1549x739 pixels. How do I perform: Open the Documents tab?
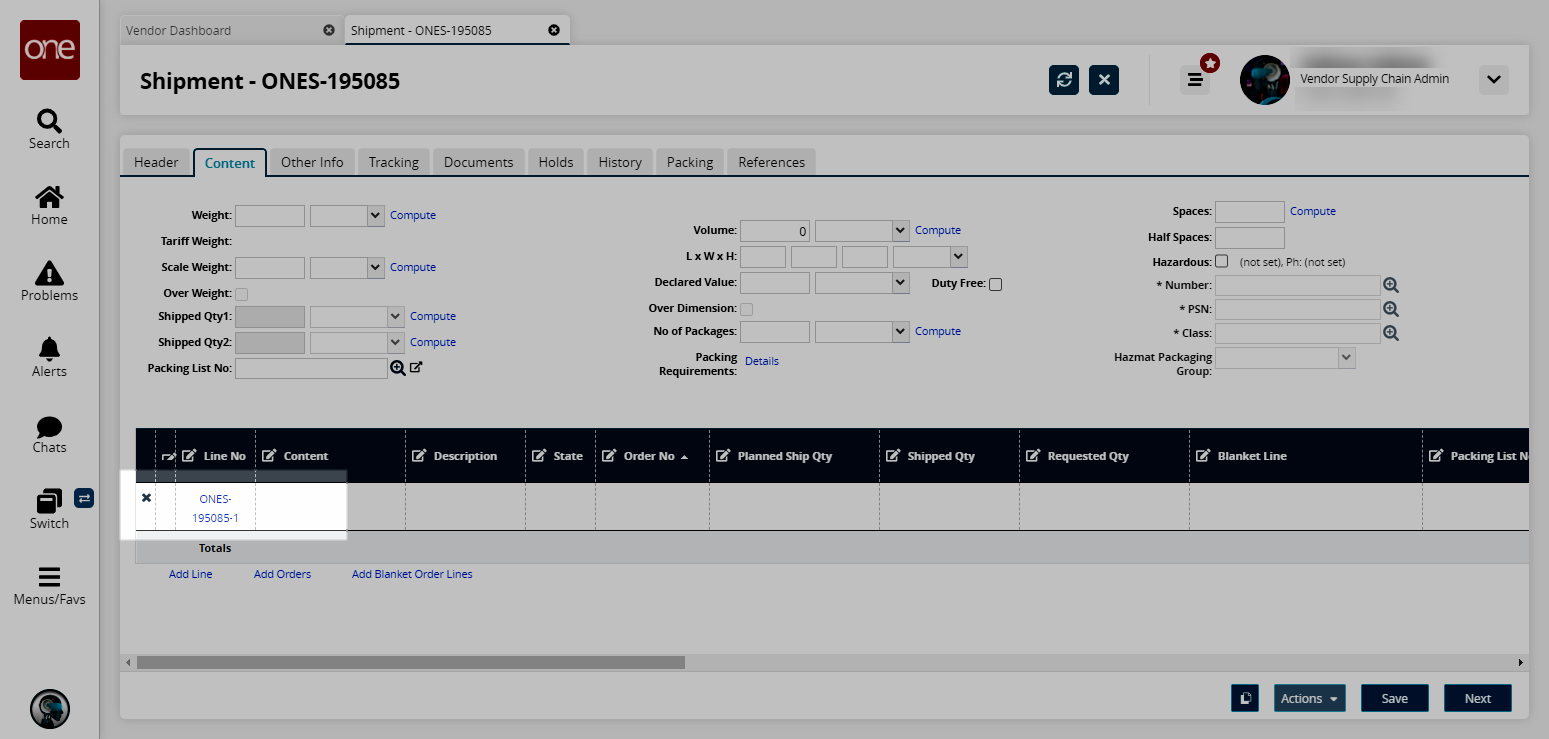click(478, 162)
